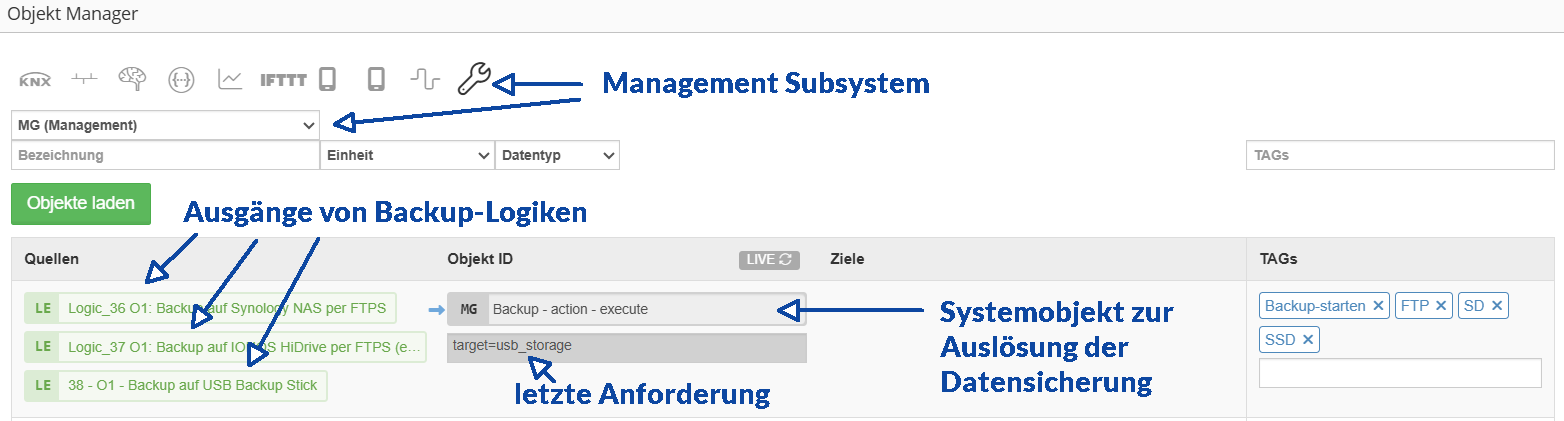Expand the MG (Management) subsystem dropdown
The image size is (1564, 421).
(165, 125)
